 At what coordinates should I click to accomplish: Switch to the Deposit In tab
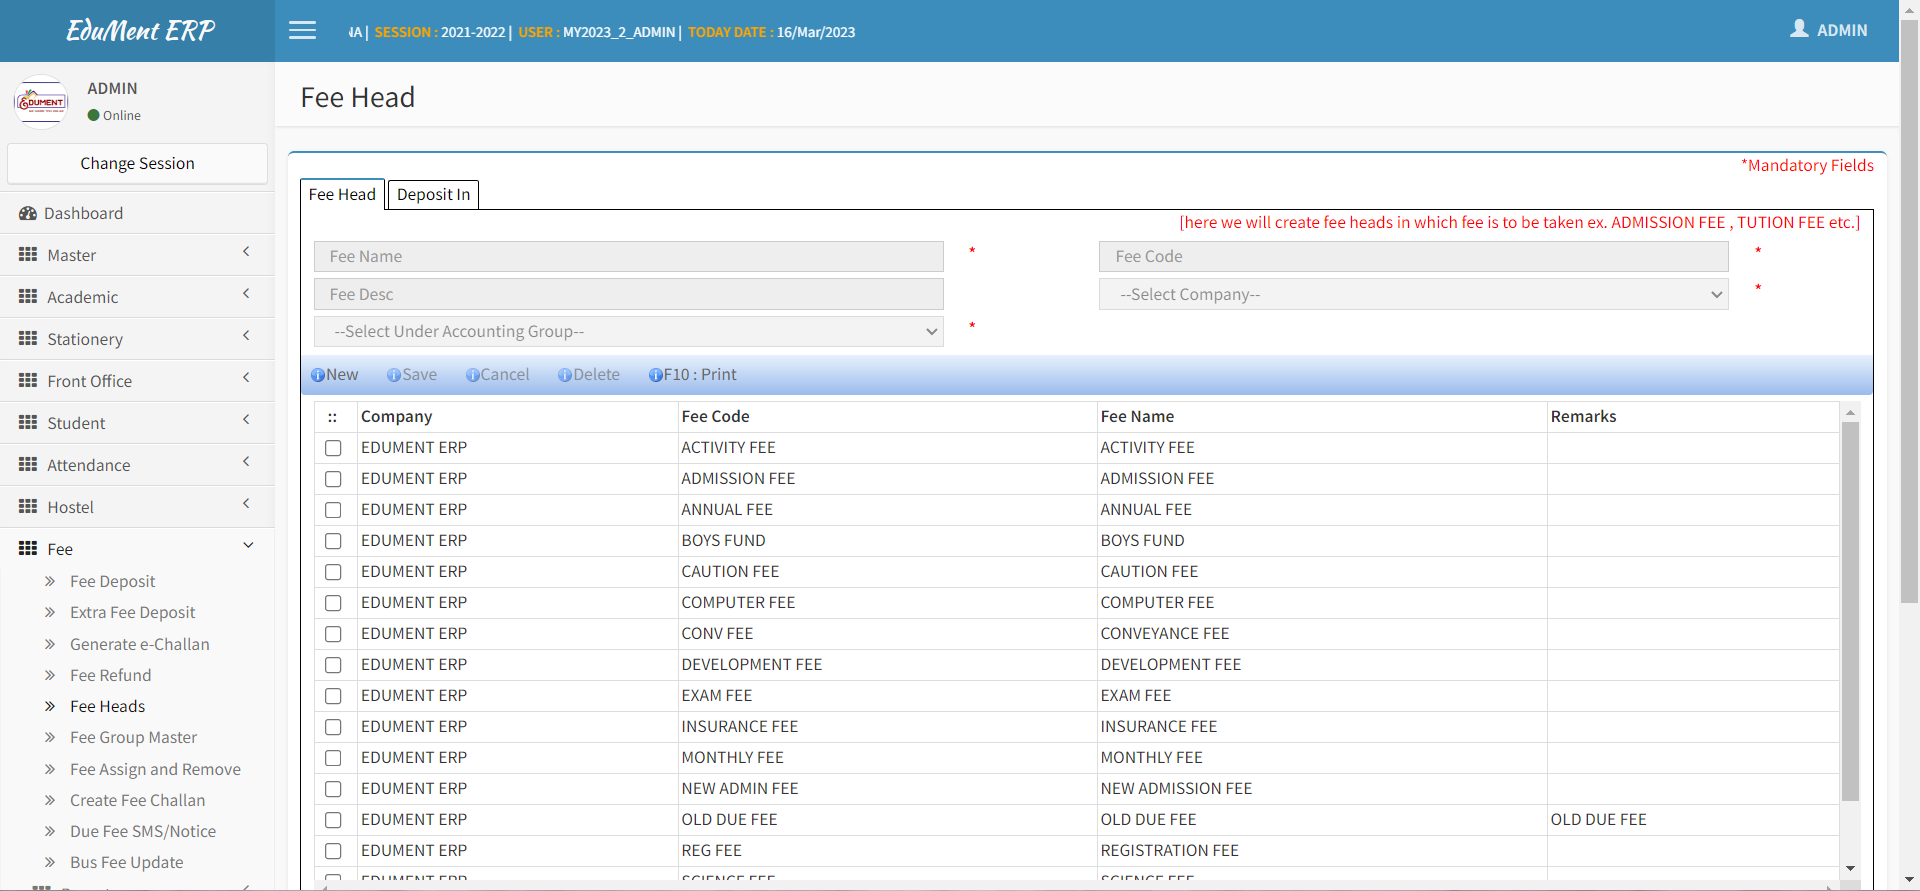(x=433, y=194)
